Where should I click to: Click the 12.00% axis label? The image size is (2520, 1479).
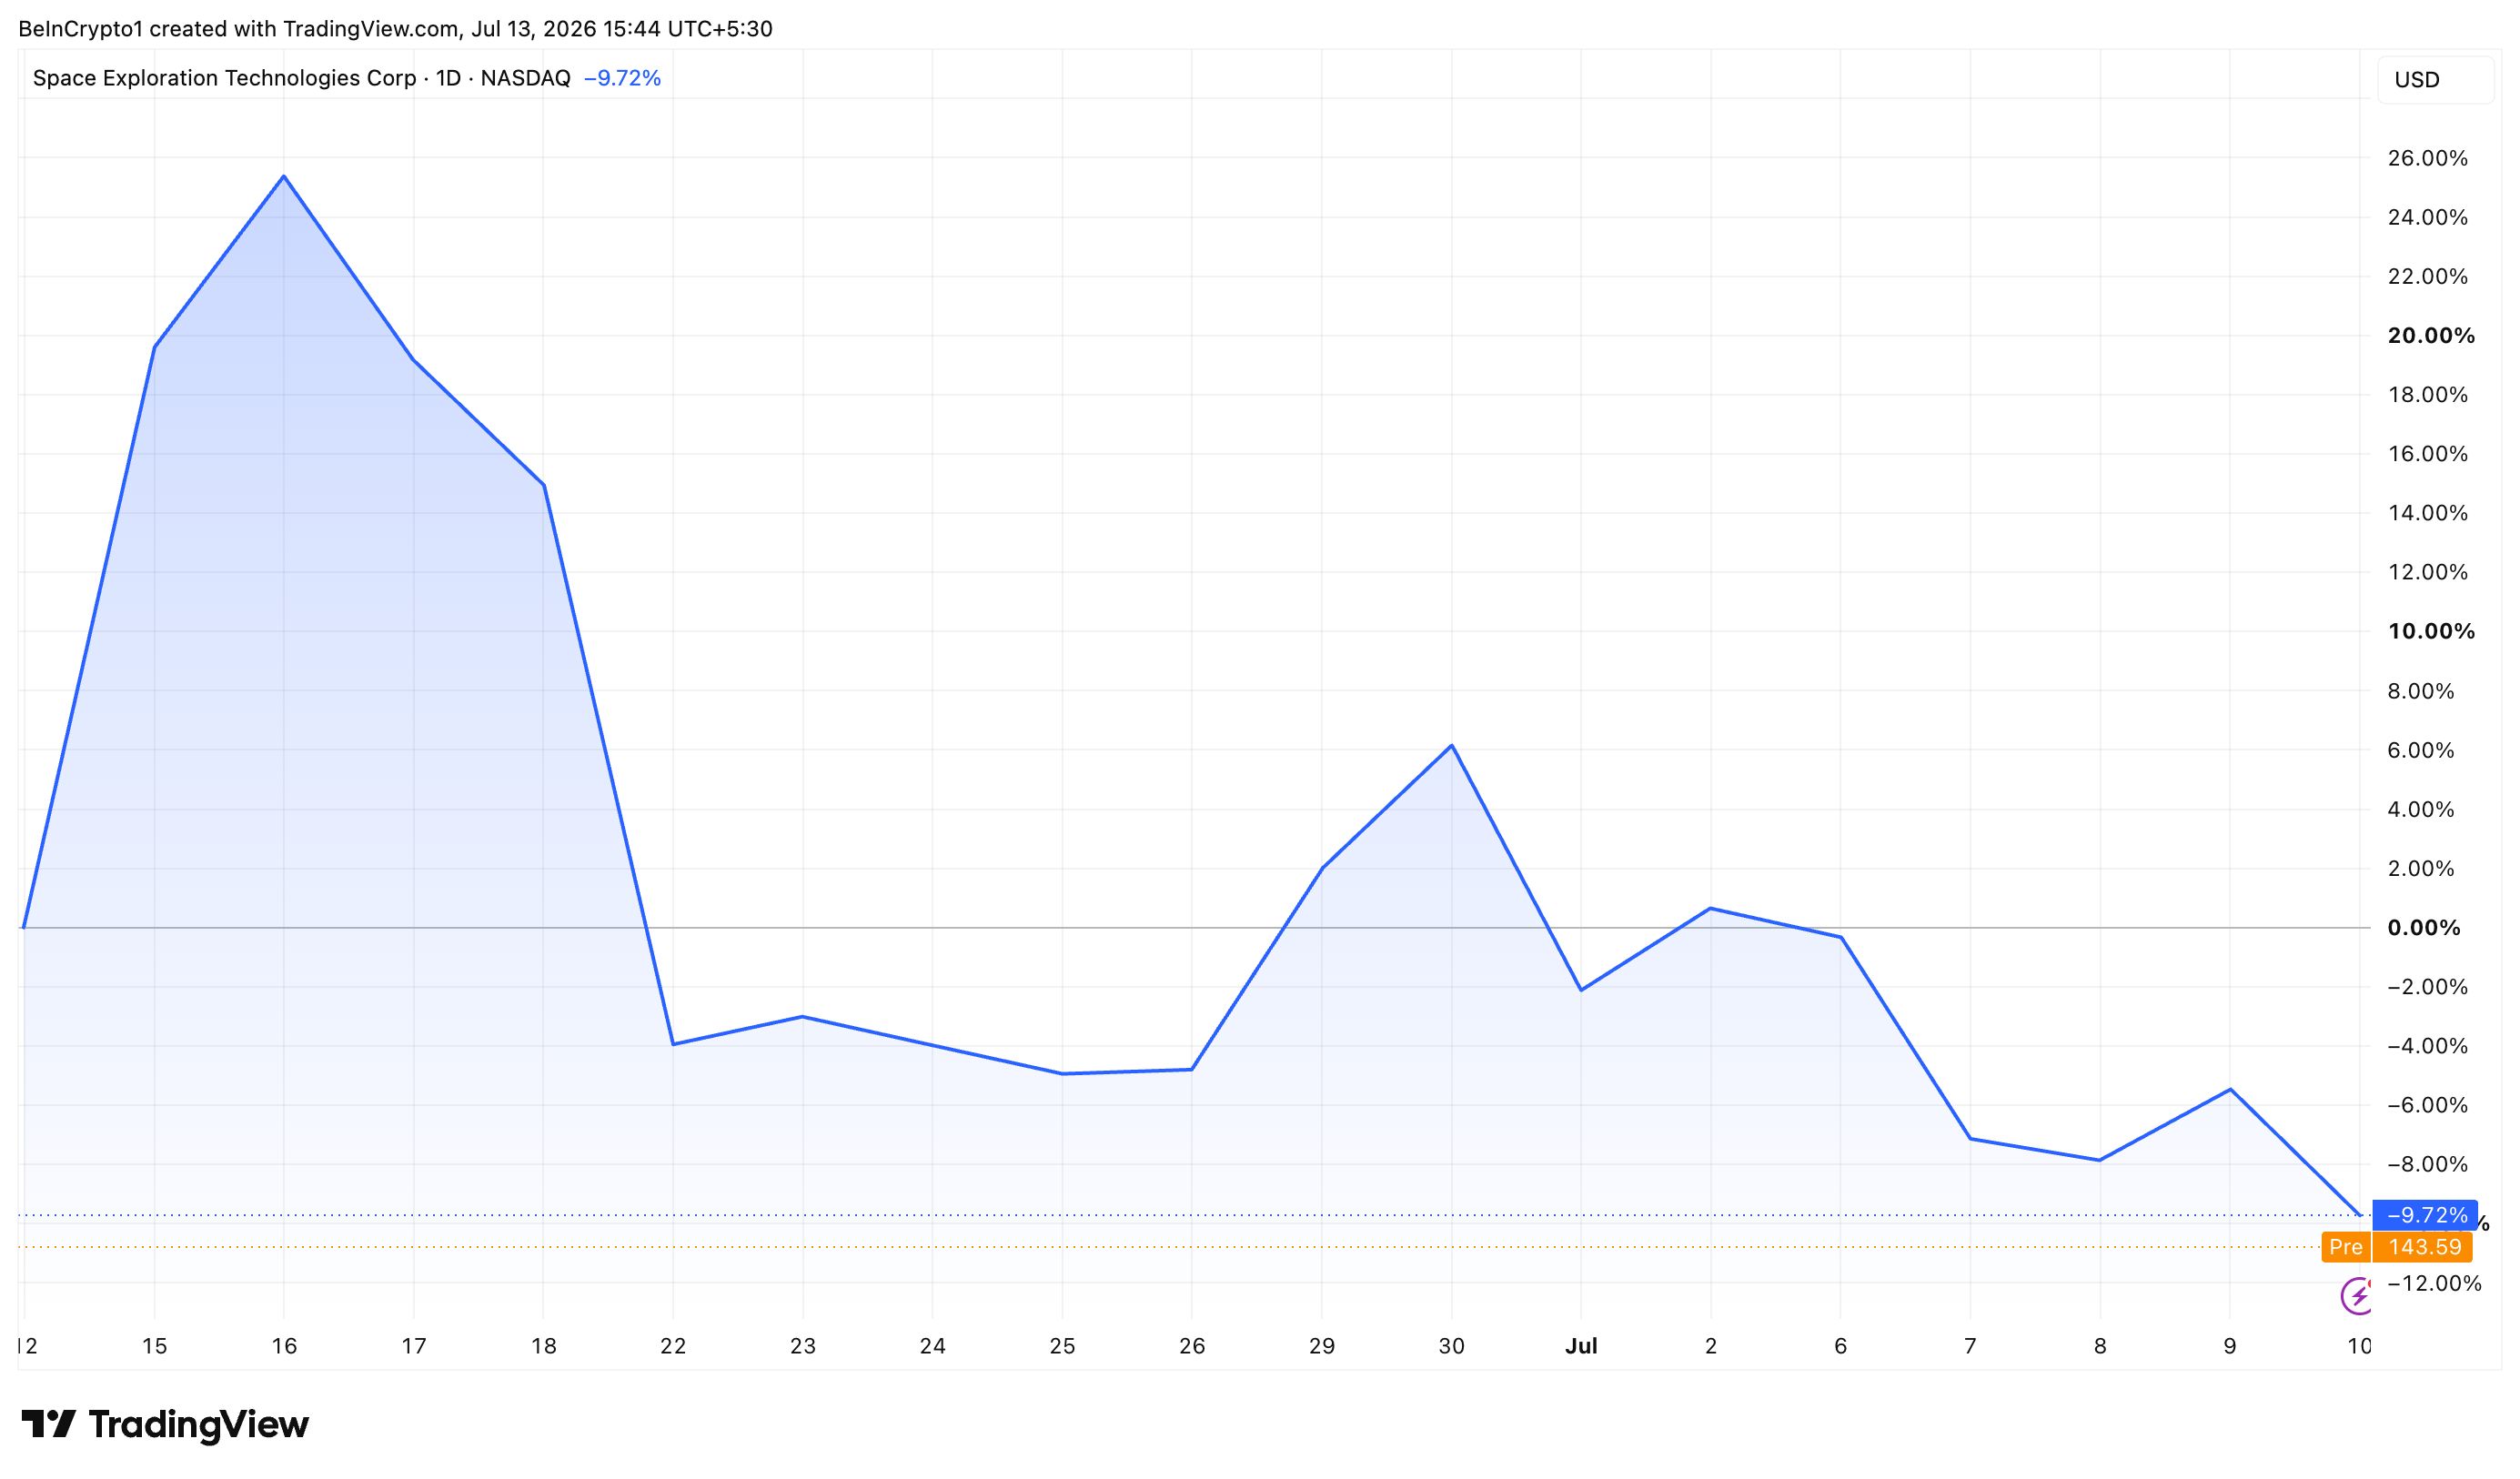coord(2427,572)
